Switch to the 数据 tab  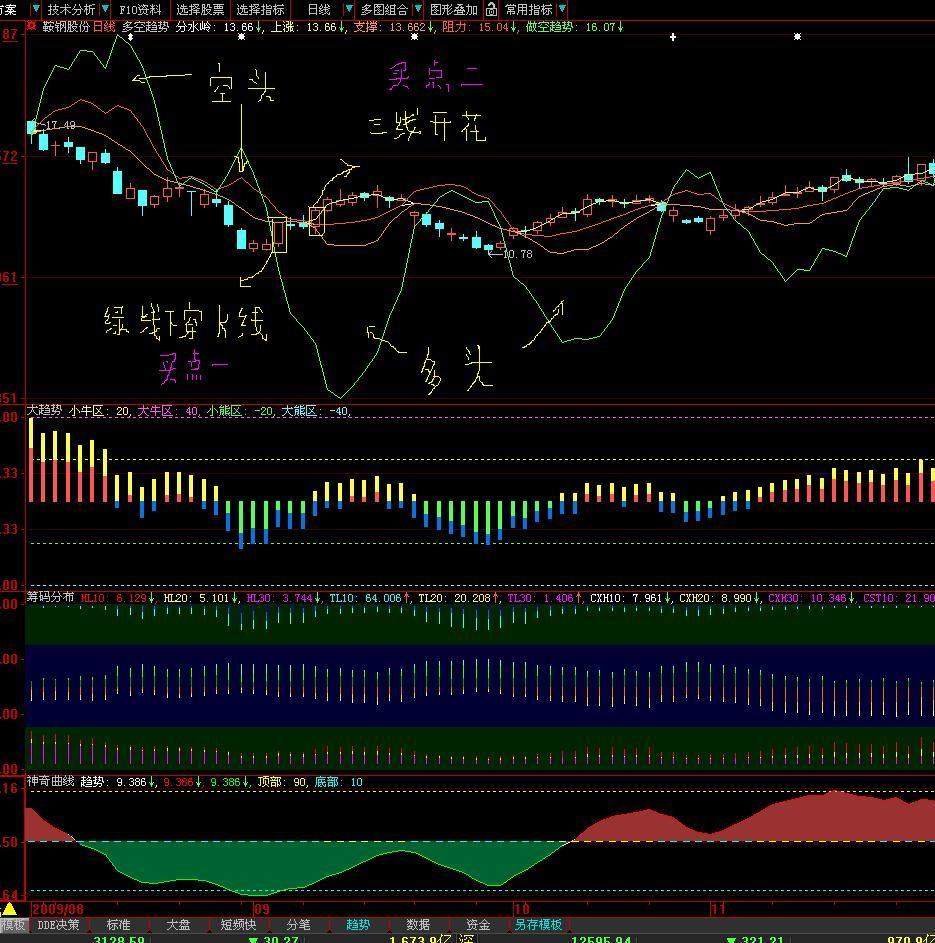pyautogui.click(x=418, y=924)
